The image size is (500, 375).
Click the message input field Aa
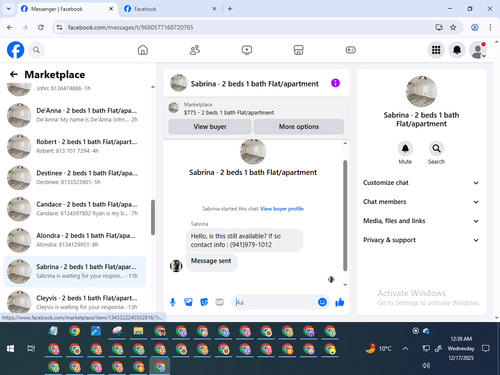[x=275, y=302]
